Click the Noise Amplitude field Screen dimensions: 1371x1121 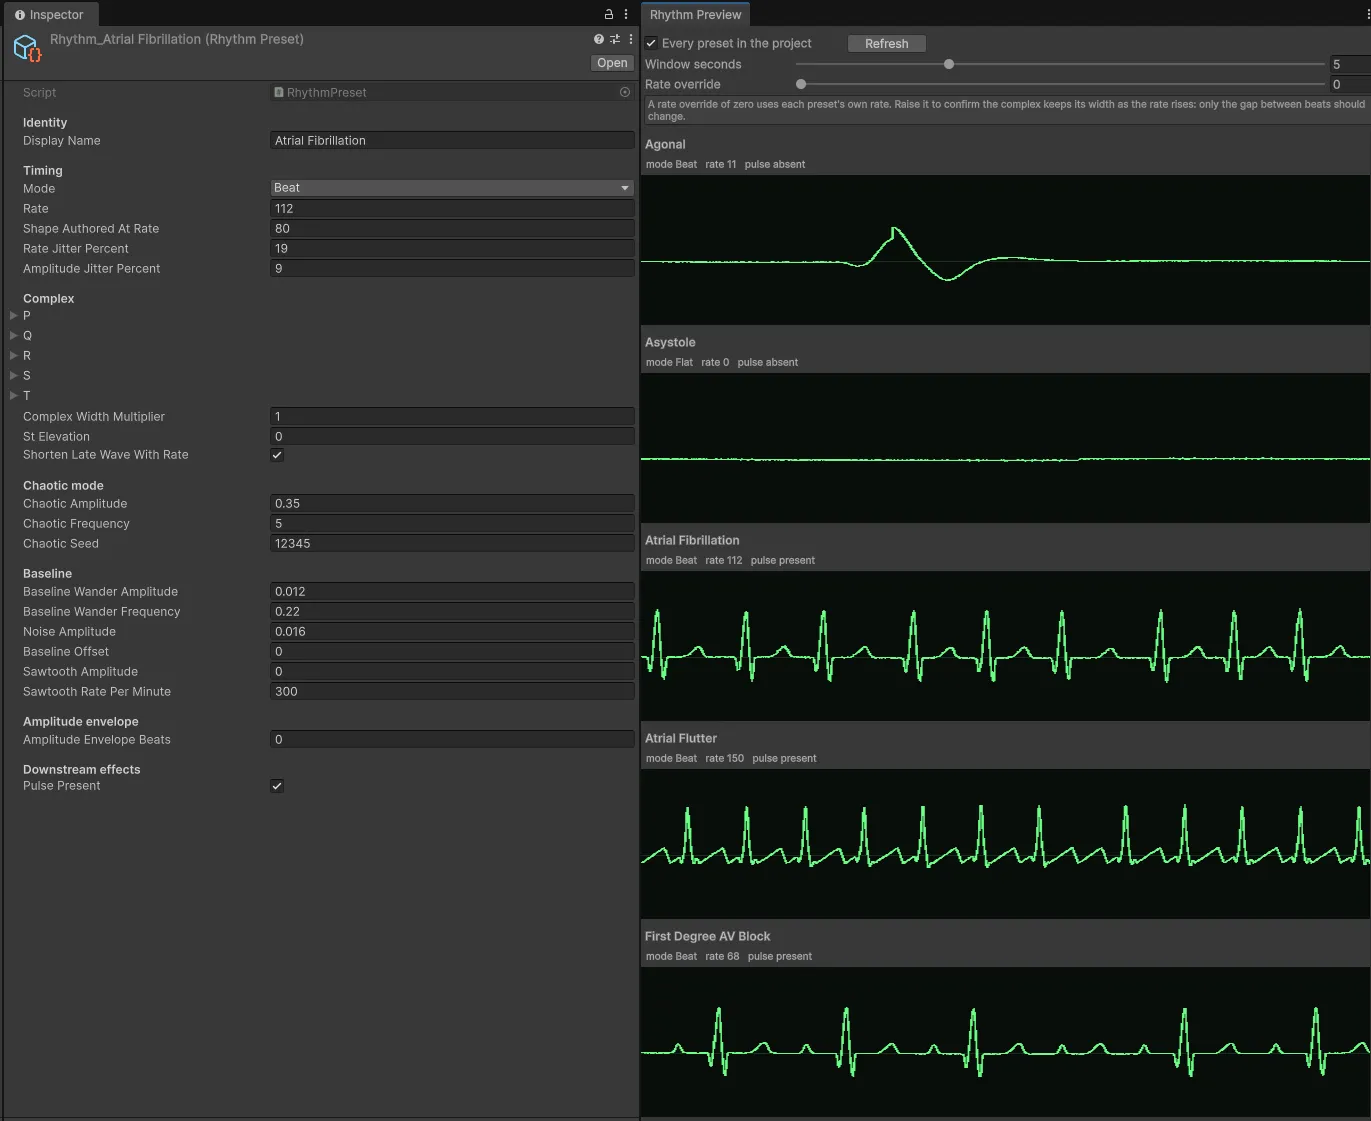(452, 632)
